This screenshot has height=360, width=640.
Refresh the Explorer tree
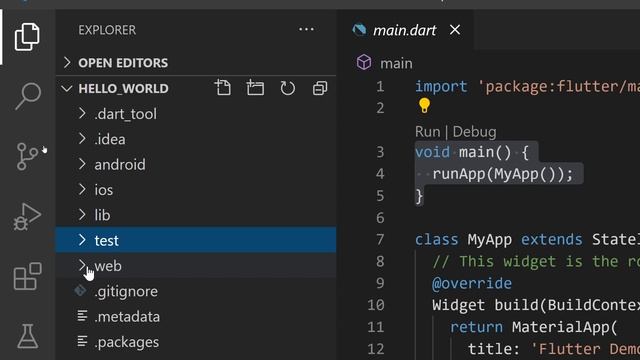click(x=288, y=88)
